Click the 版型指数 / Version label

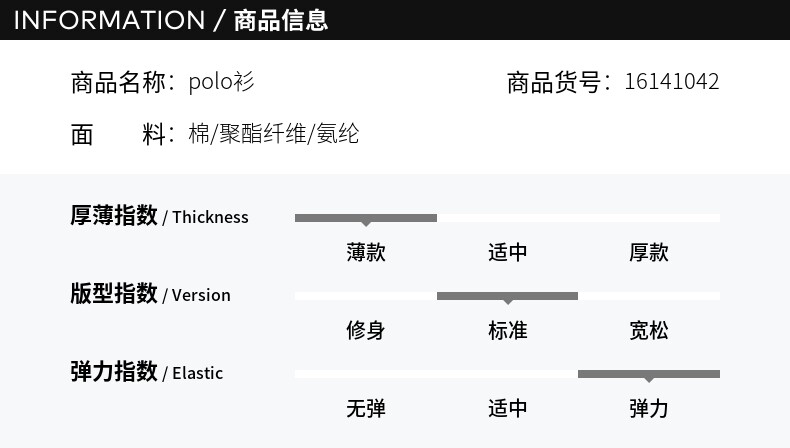pyautogui.click(x=150, y=294)
